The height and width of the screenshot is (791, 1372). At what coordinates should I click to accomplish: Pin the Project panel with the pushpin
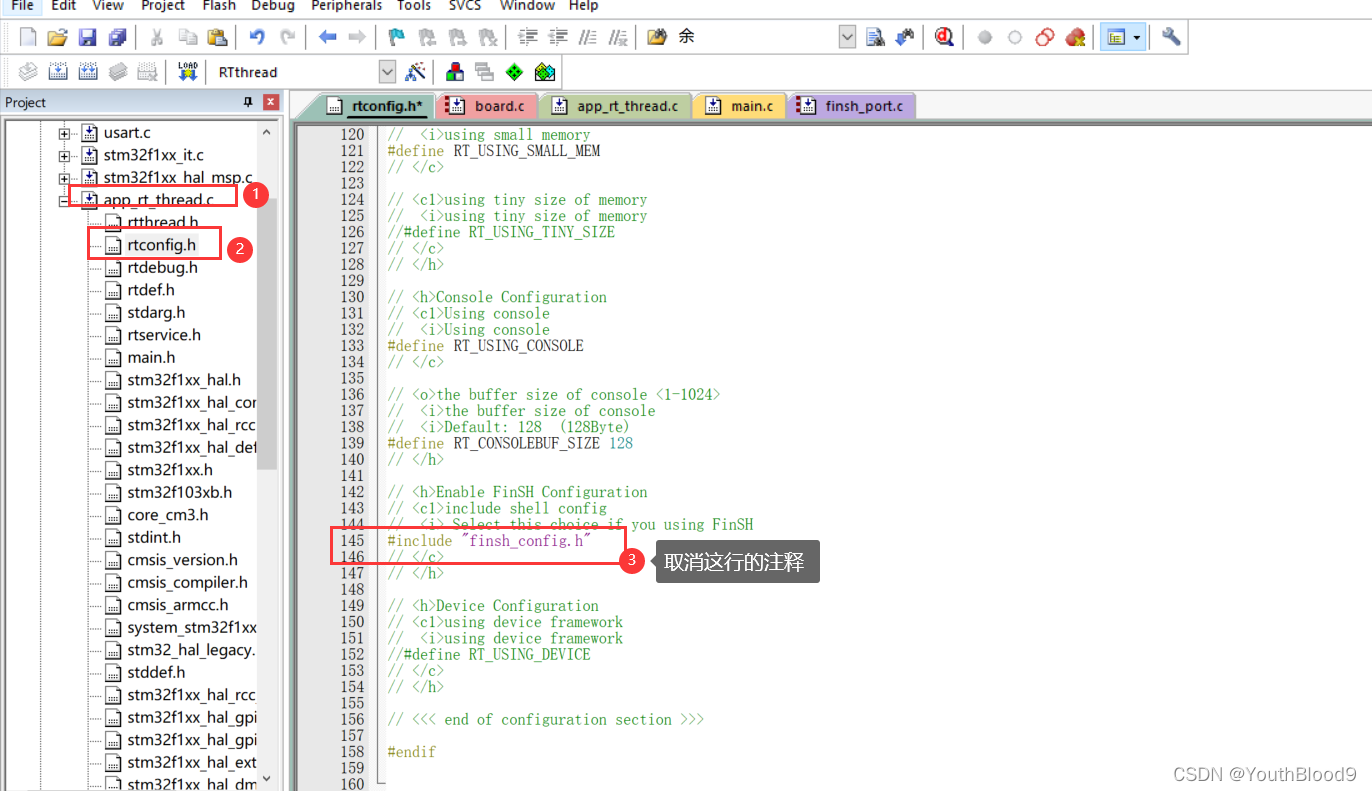click(x=249, y=102)
